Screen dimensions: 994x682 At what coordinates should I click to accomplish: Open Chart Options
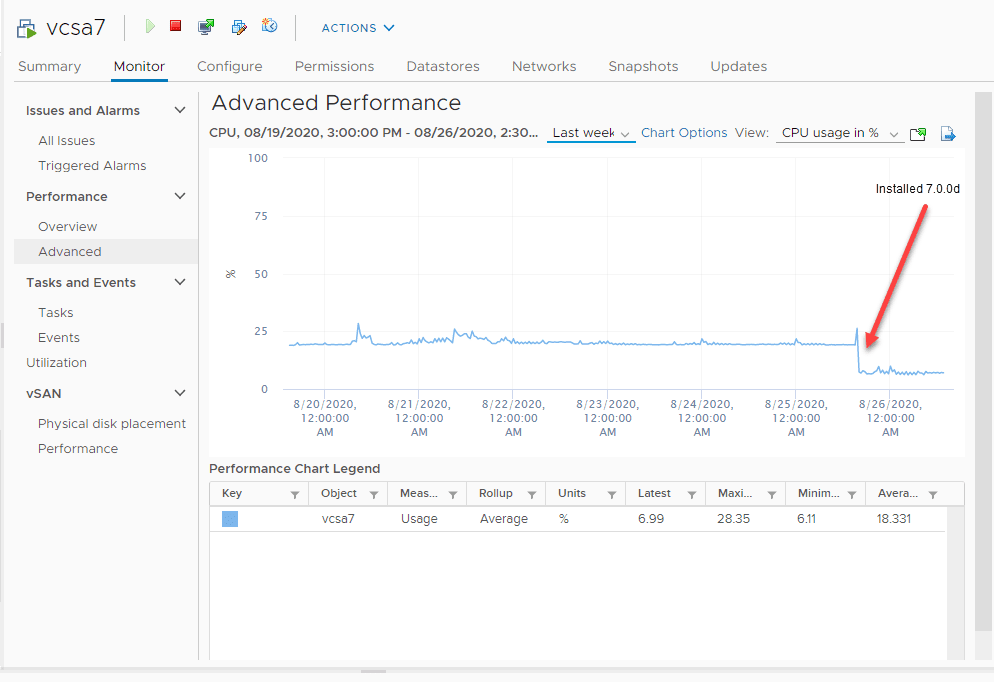click(684, 132)
